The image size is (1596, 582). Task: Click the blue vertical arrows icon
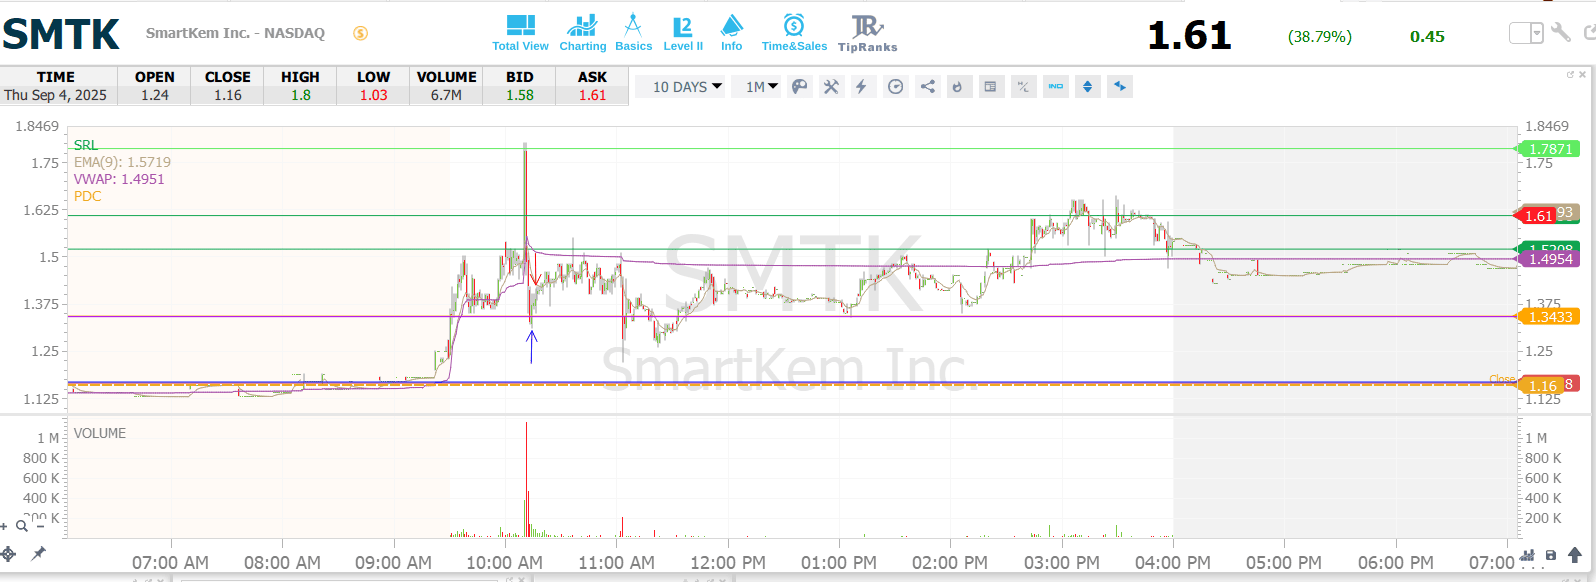pos(1088,87)
